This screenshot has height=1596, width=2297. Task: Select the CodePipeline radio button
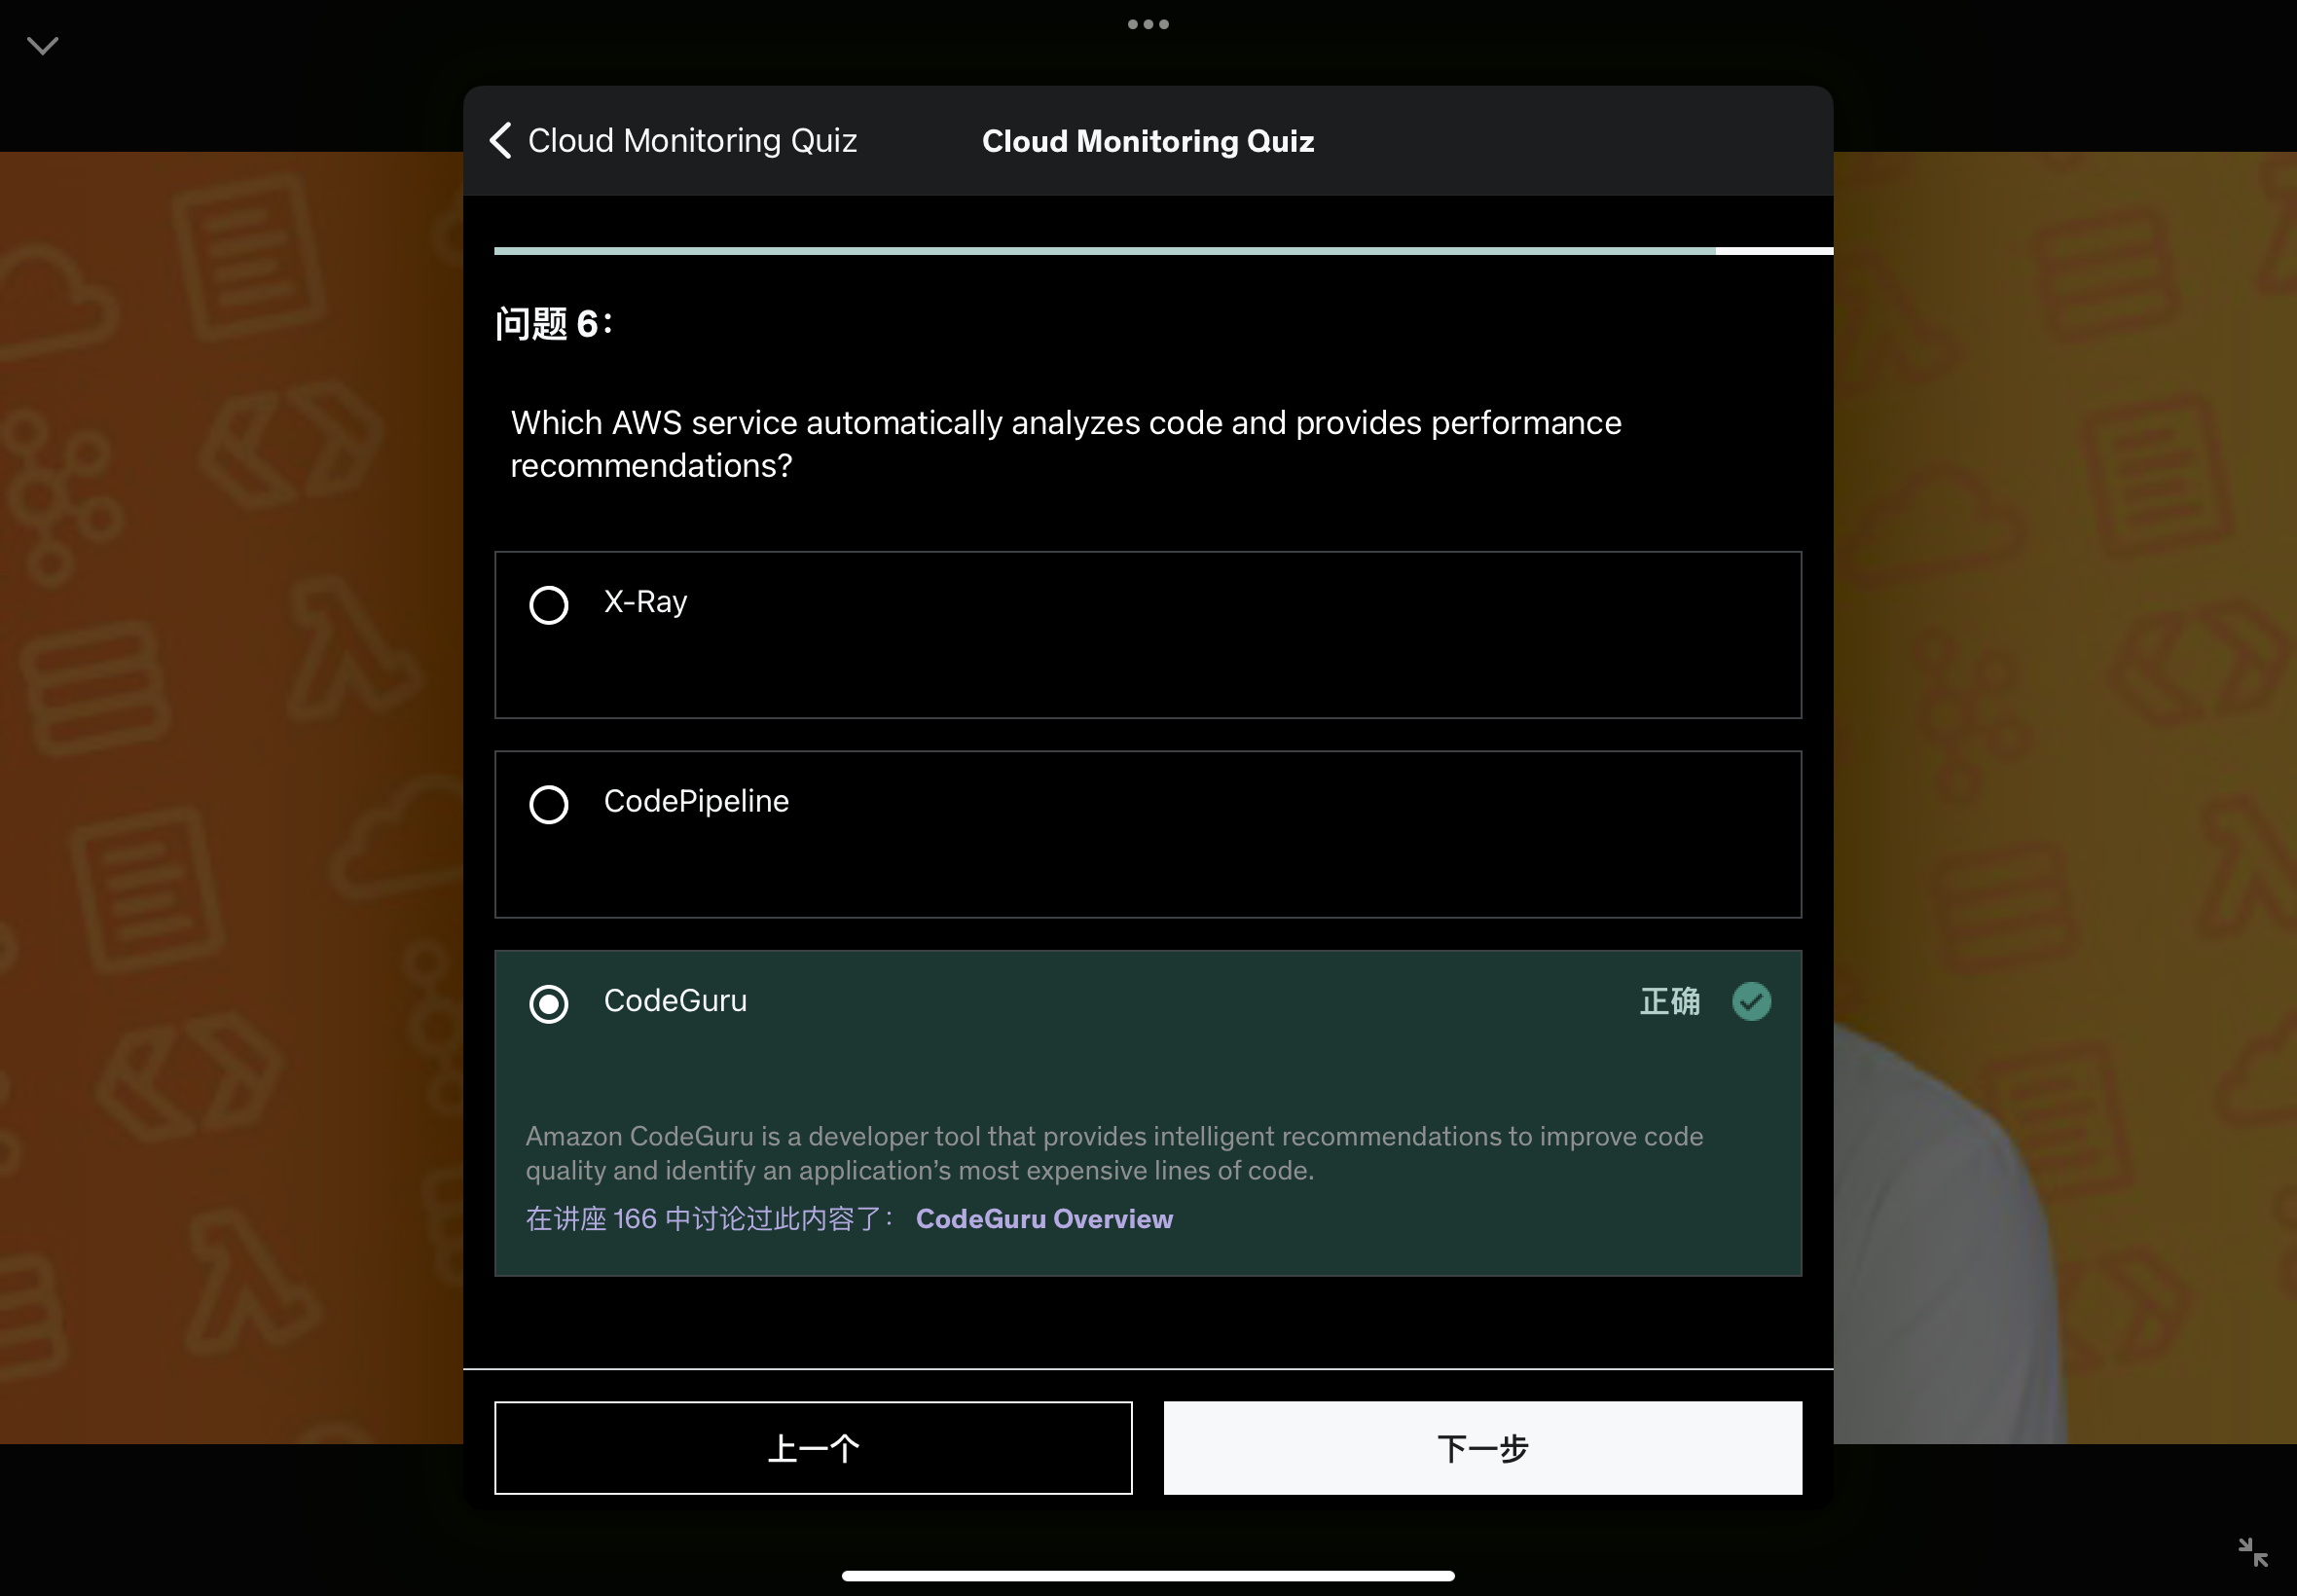point(548,804)
